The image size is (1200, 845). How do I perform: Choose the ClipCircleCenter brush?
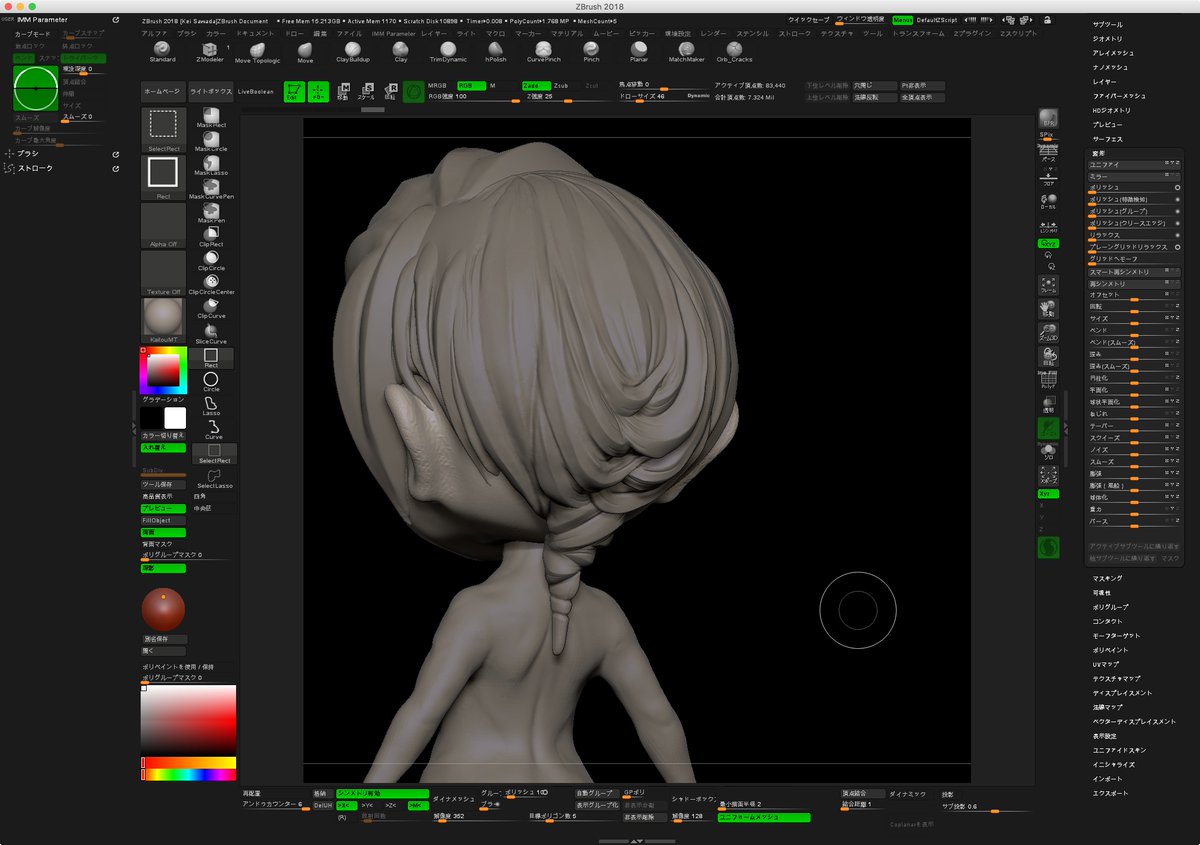point(211,285)
